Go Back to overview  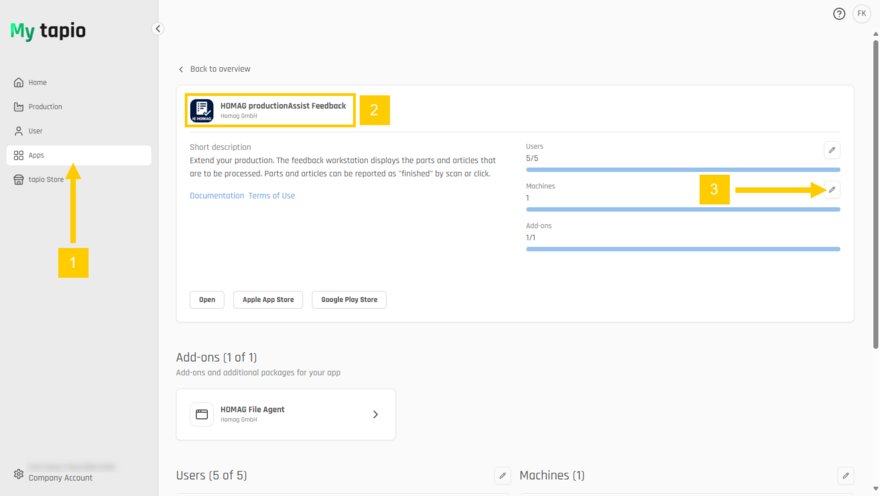click(220, 69)
